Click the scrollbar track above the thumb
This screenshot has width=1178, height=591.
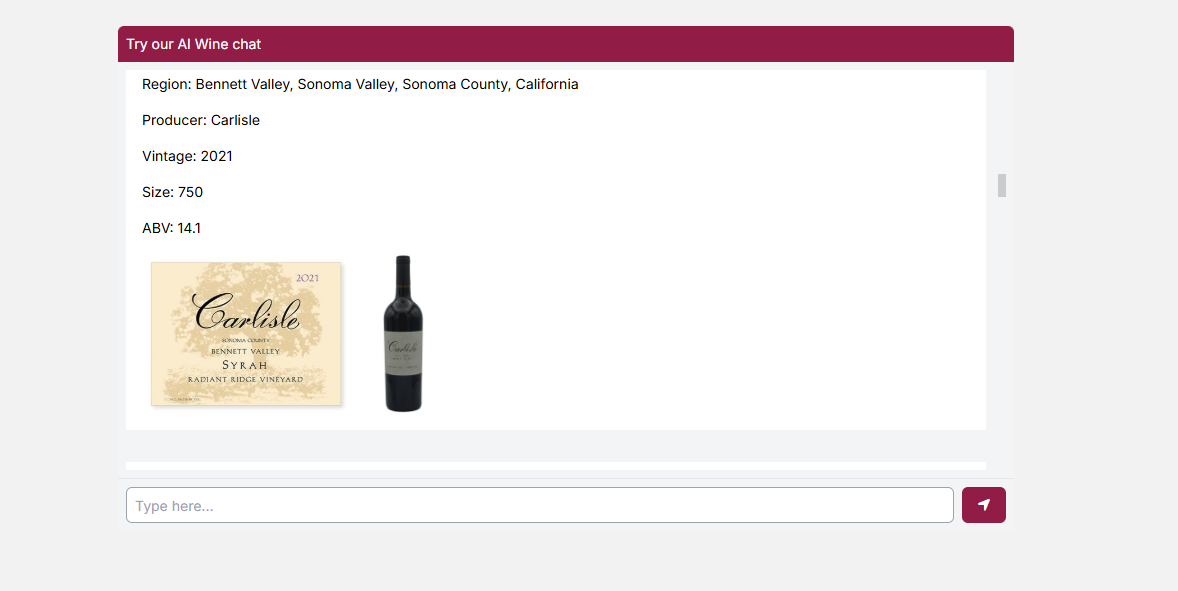[x=1001, y=122]
